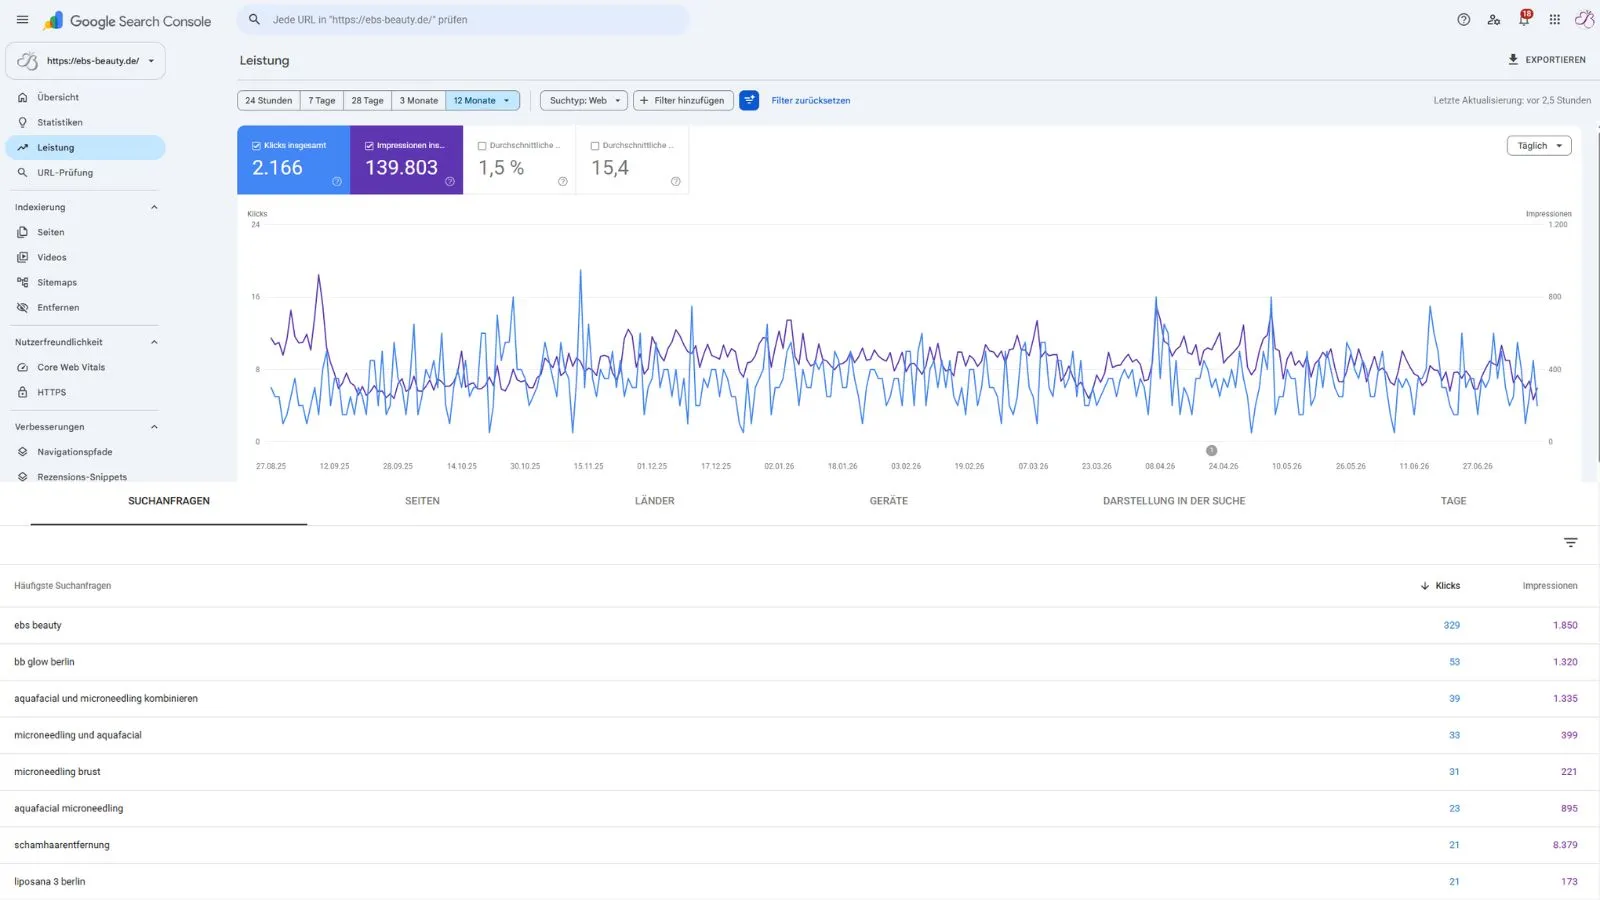Viewport: 1600px width, 900px height.
Task: Click in the URL inspection search field
Action: [x=463, y=20]
